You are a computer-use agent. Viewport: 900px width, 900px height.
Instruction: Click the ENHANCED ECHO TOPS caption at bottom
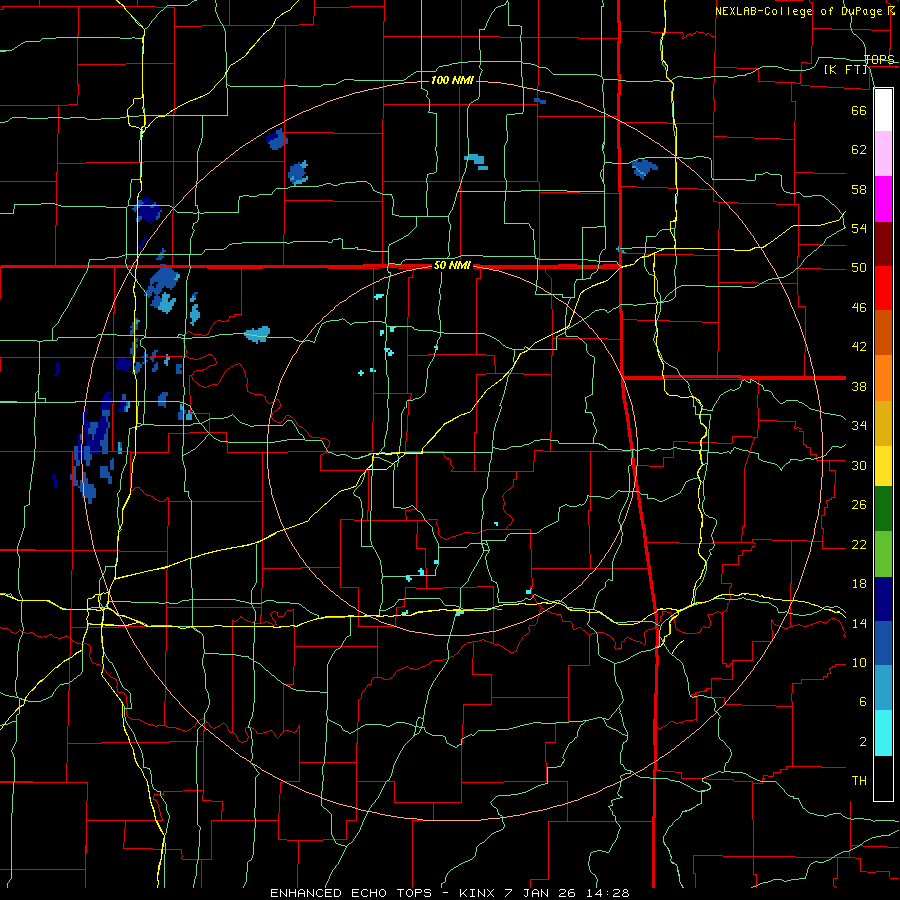[449, 893]
